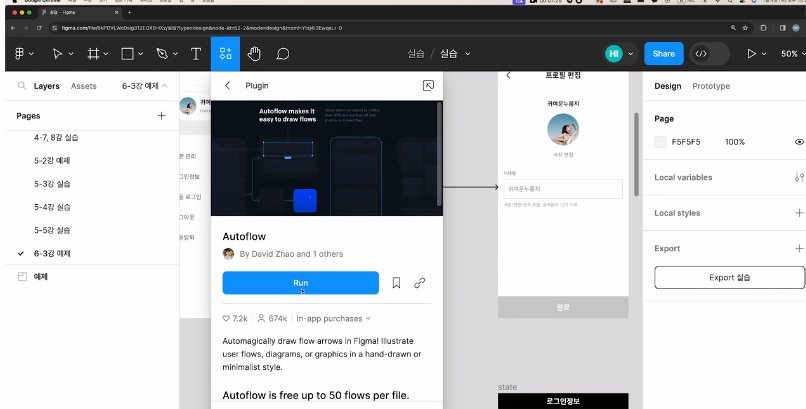Open the file name dropdown chevron
This screenshot has width=806, height=409.
(x=468, y=54)
